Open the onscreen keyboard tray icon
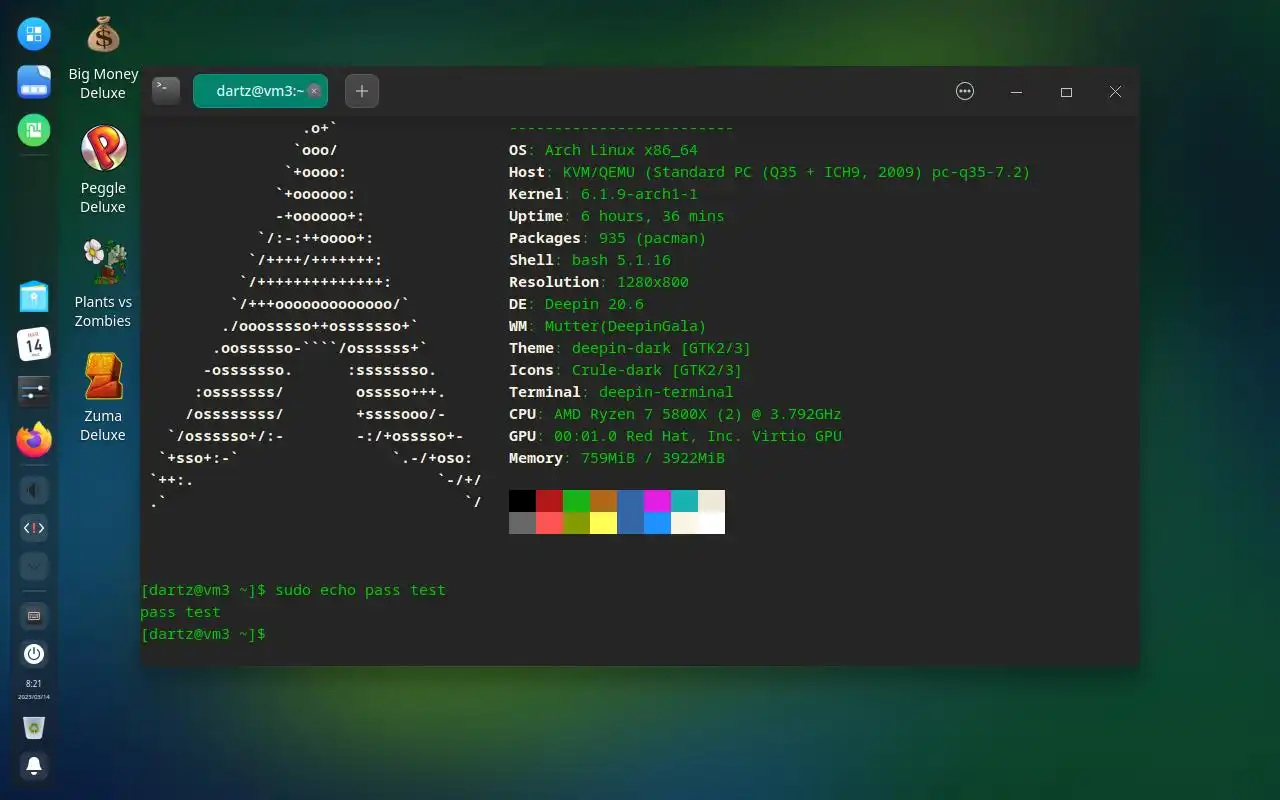The image size is (1280, 800). 34,616
